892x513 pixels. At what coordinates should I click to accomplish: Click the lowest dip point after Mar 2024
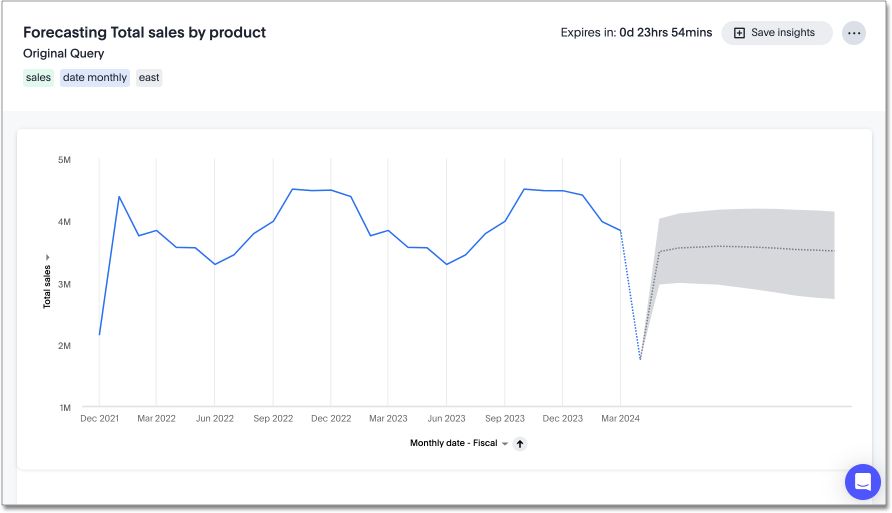coord(640,359)
